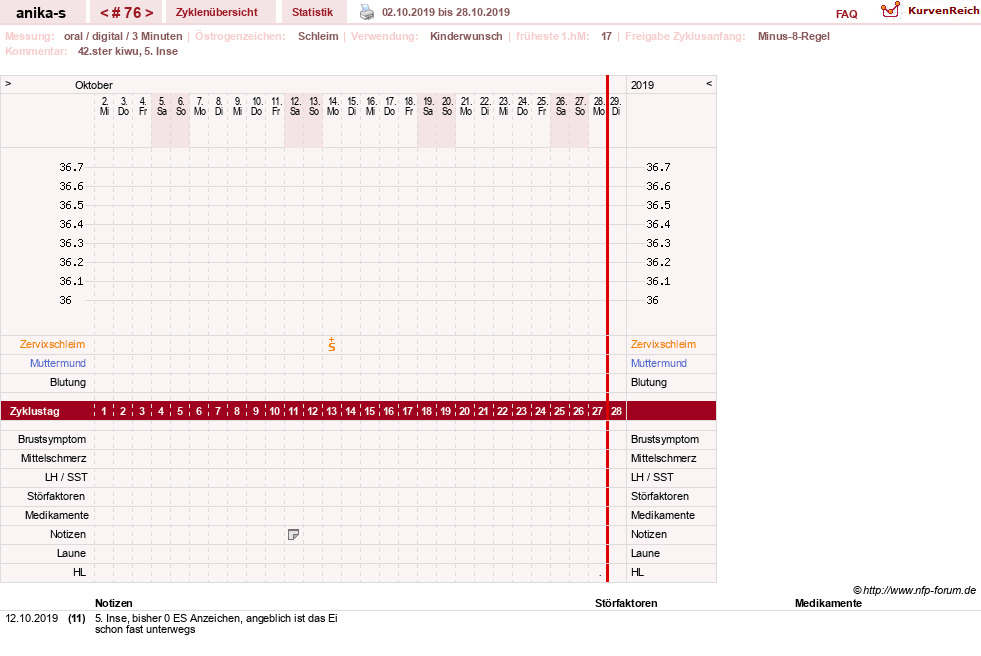The image size is (981, 656).
Task: Click the left Muttermund row label
Action: [x=58, y=363]
